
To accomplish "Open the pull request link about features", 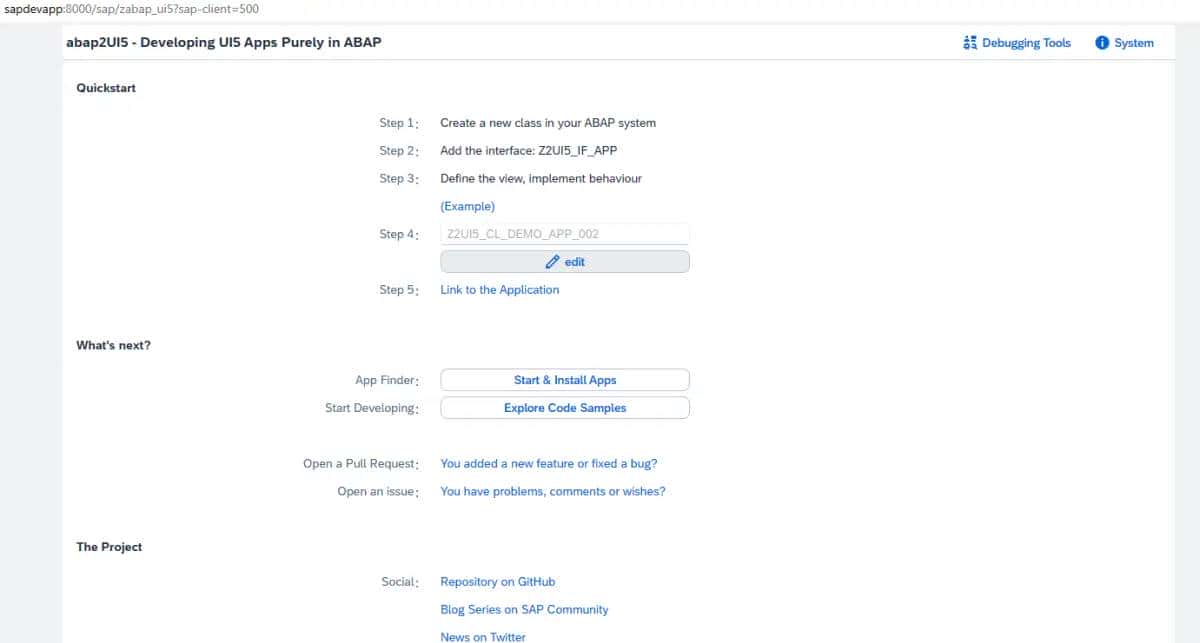I will click(548, 463).
